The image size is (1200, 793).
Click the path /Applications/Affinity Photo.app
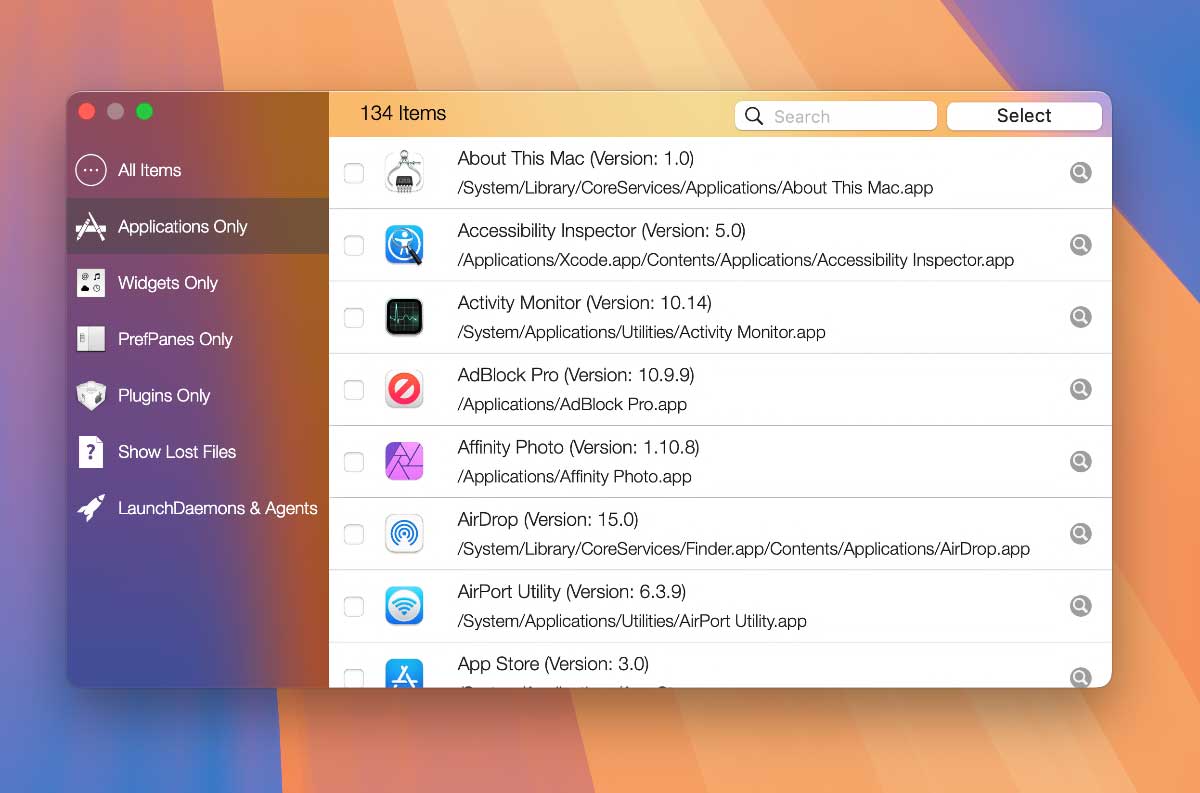coord(575,476)
